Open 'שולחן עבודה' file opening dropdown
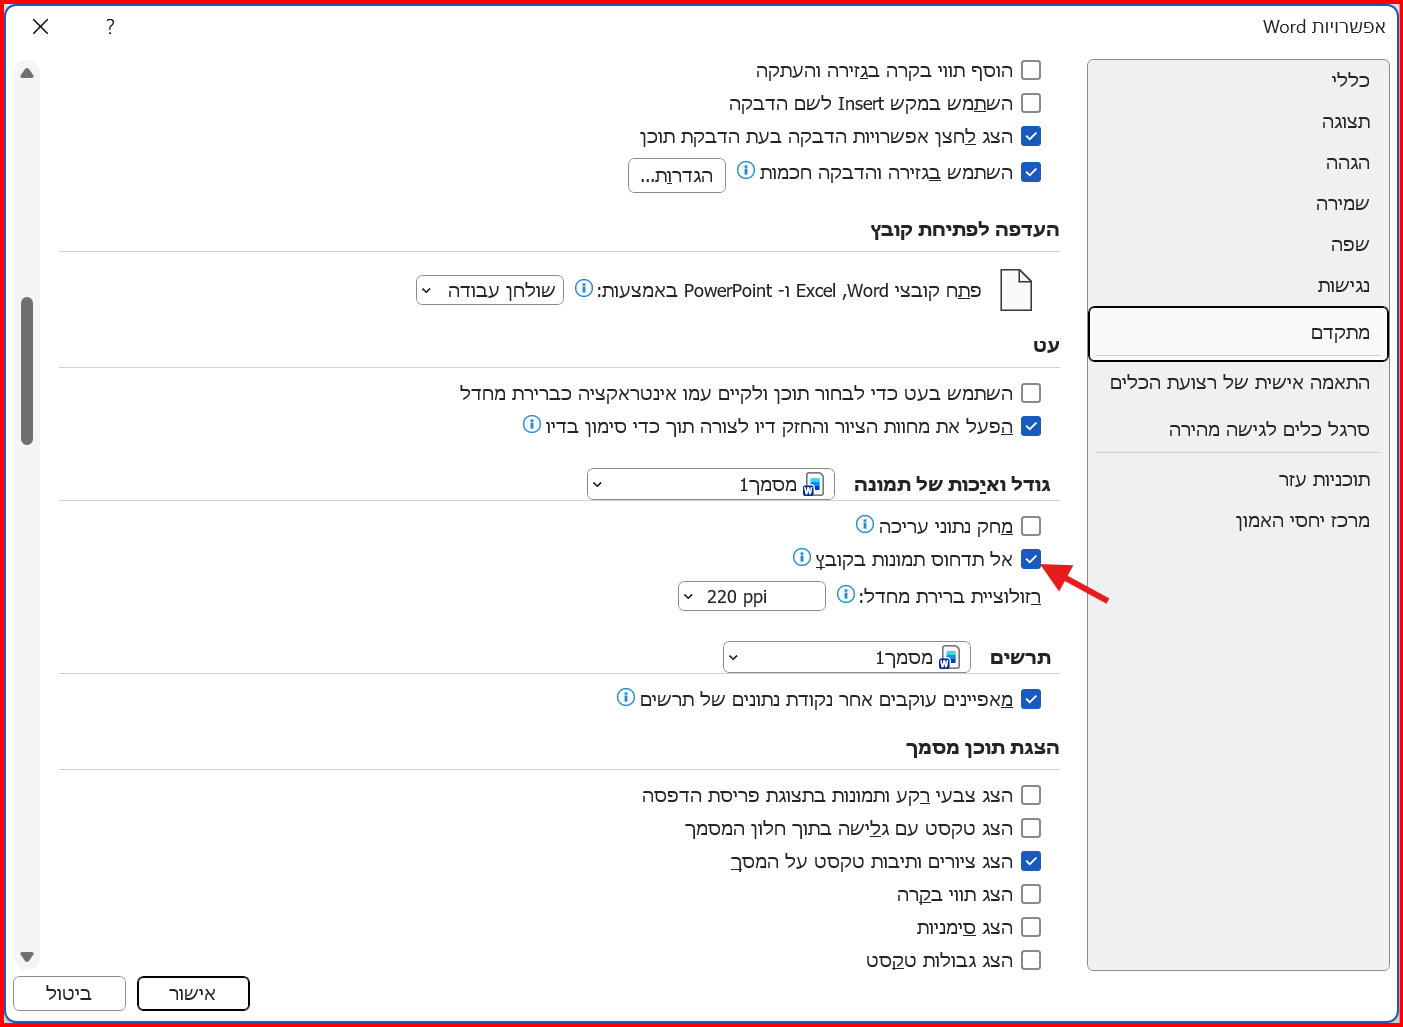The image size is (1403, 1027). [x=490, y=290]
